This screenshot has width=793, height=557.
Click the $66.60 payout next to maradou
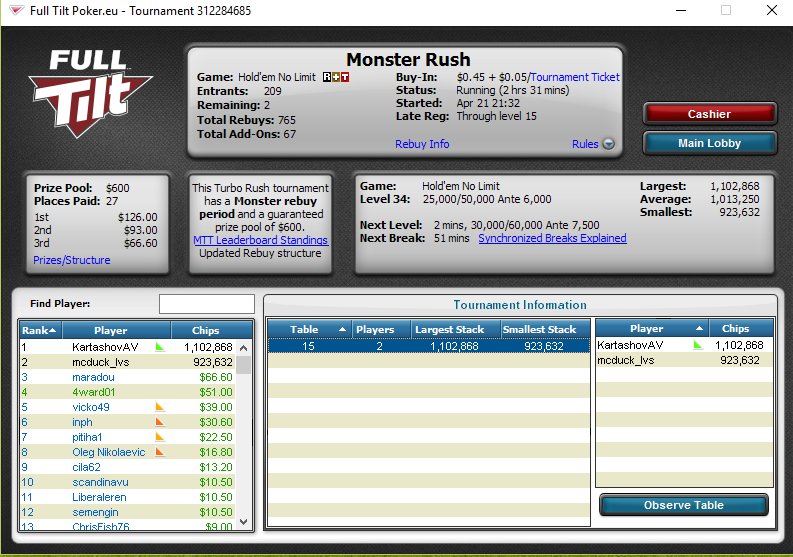[216, 377]
